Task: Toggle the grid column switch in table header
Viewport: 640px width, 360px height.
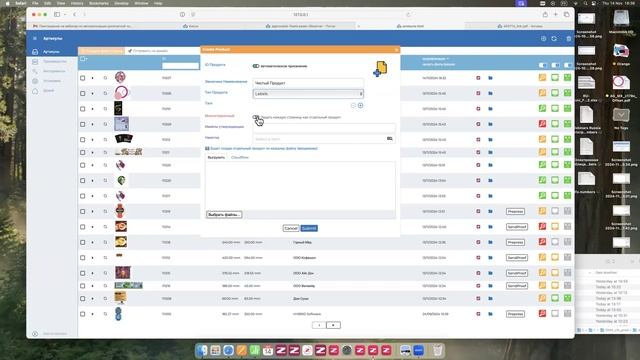Action: [x=568, y=65]
